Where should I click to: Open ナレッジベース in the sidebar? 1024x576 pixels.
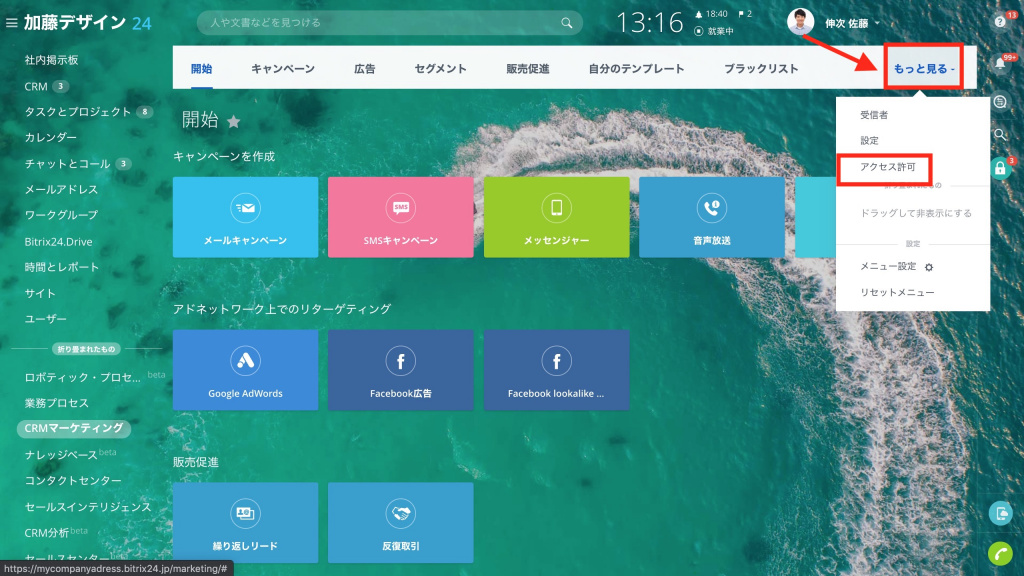pyautogui.click(x=61, y=455)
